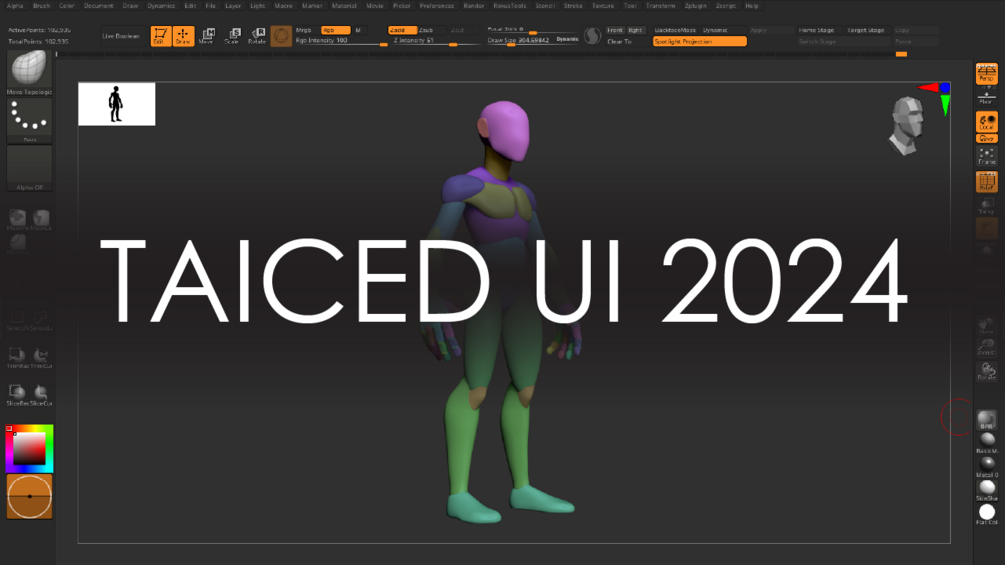Image resolution: width=1005 pixels, height=565 pixels.
Task: Enable Mrgb paint mode
Action: [305, 30]
